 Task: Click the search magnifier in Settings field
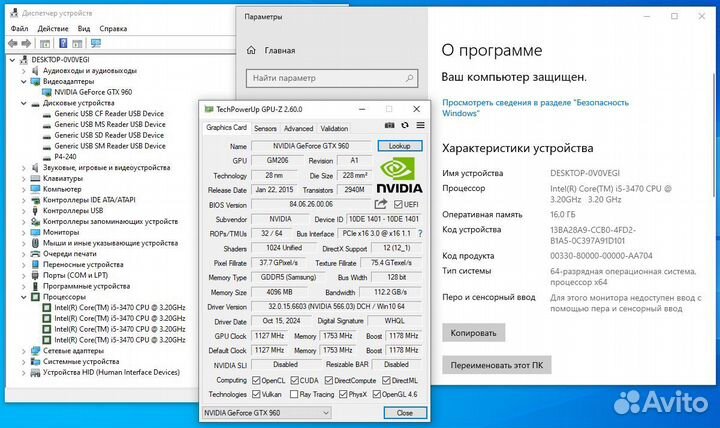pos(409,78)
